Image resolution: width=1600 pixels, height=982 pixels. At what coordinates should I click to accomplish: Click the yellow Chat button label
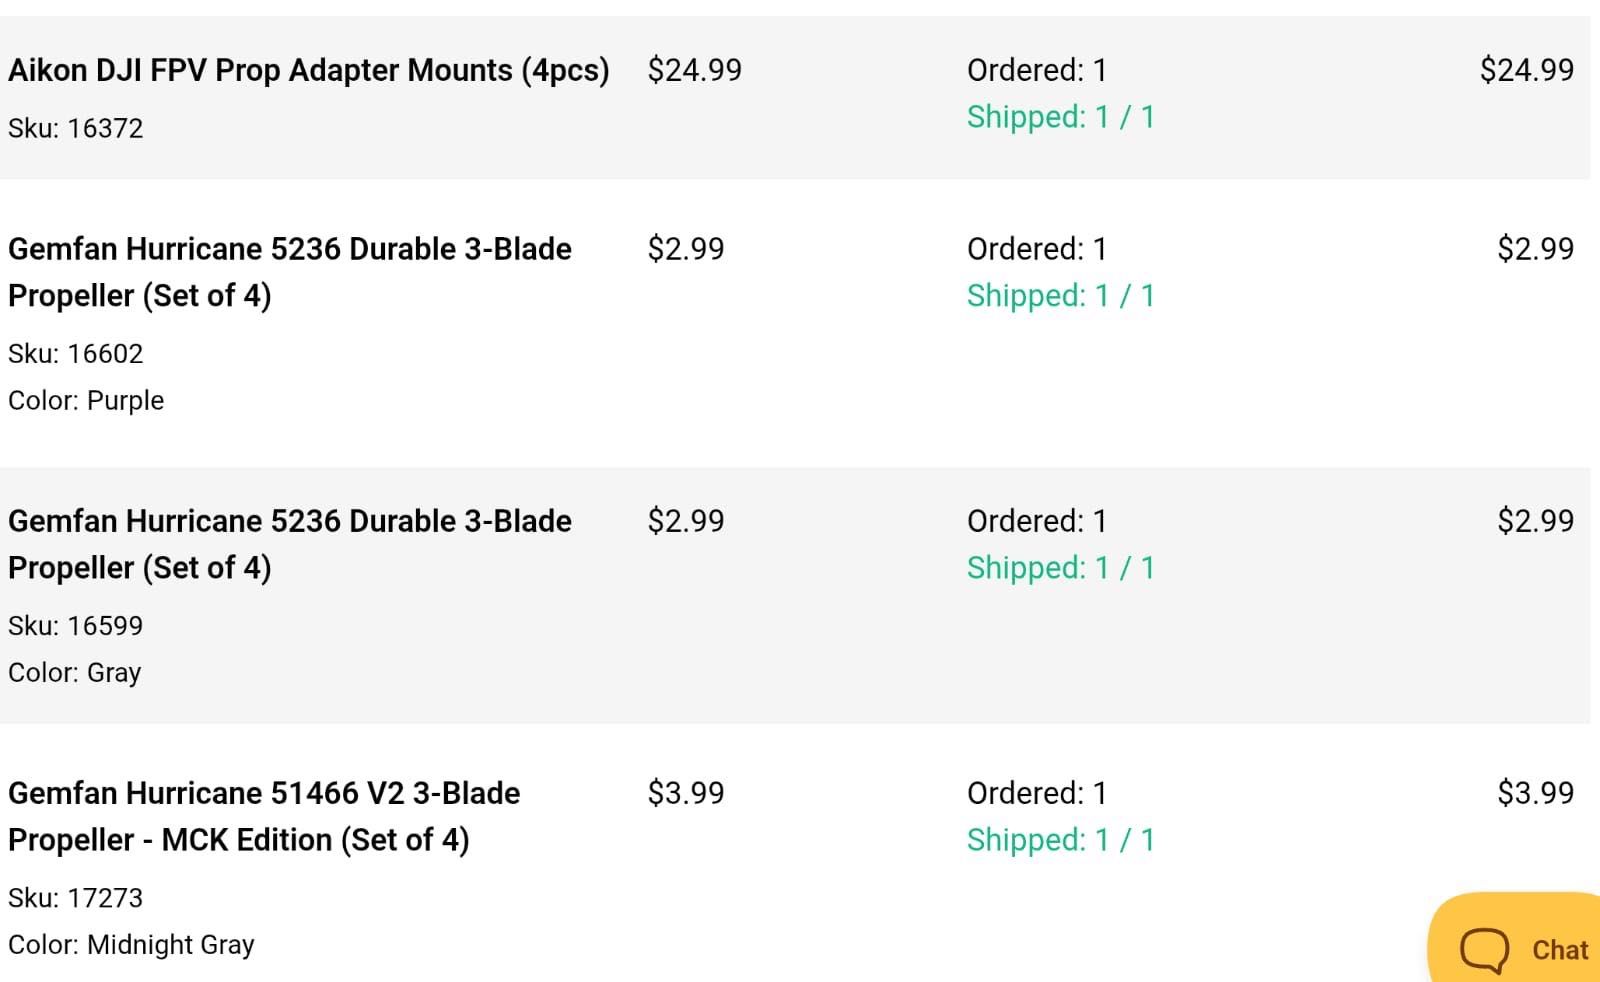coord(1560,950)
